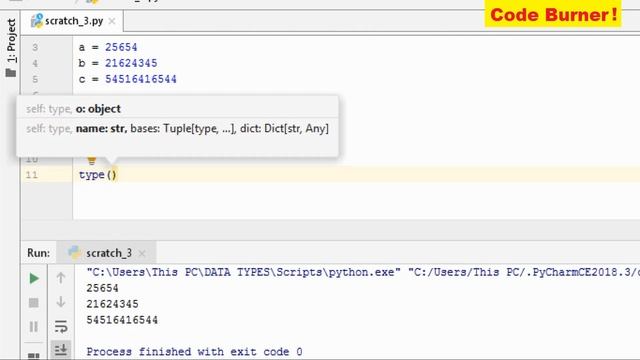Click the console output line 25654

pyautogui.click(x=102, y=288)
